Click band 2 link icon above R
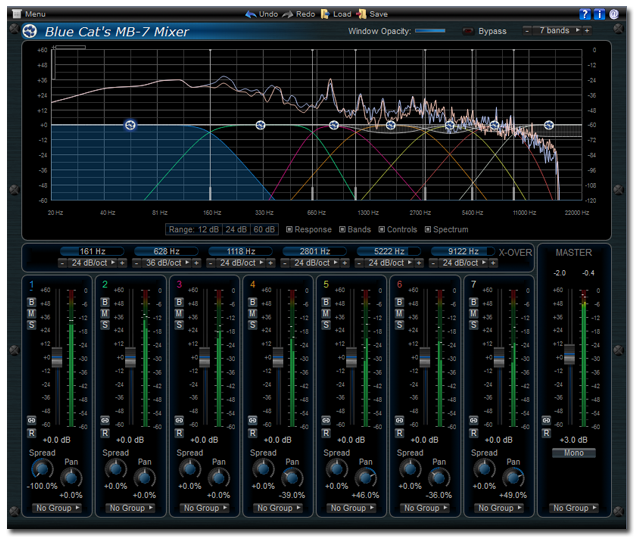Screen dimensions: 634x539 tap(105, 420)
